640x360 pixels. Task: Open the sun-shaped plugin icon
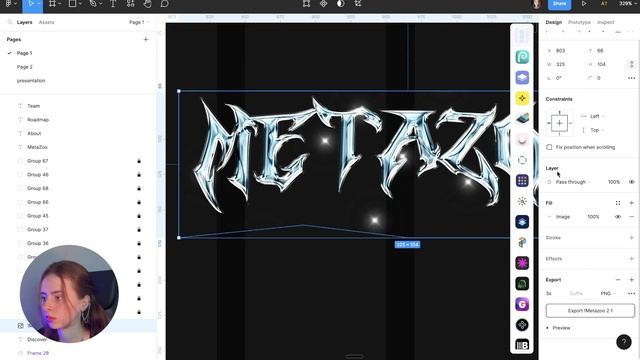point(522,201)
